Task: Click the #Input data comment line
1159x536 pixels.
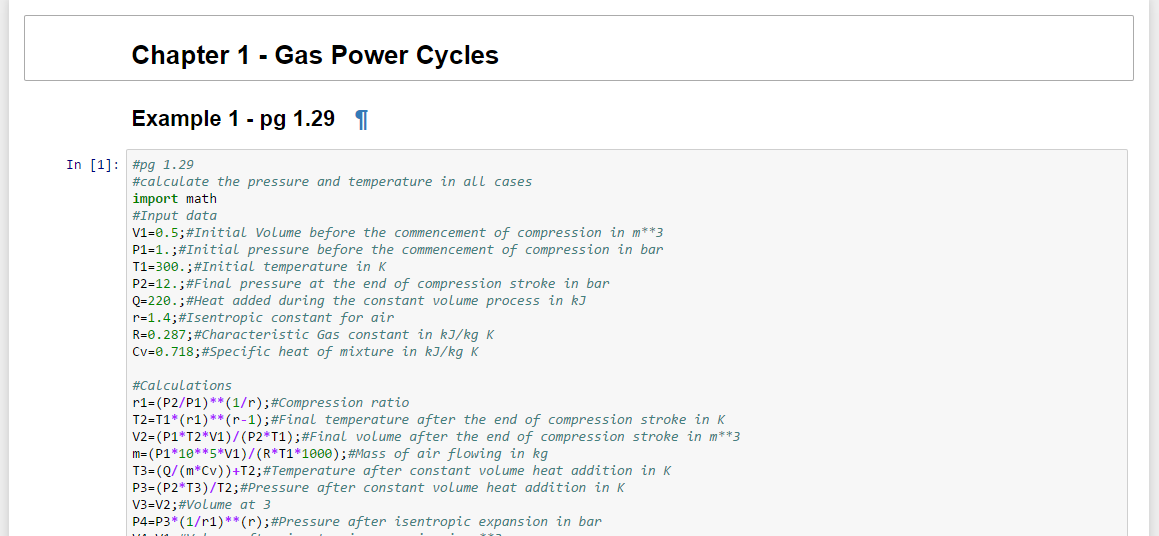Action: pyautogui.click(x=174, y=216)
